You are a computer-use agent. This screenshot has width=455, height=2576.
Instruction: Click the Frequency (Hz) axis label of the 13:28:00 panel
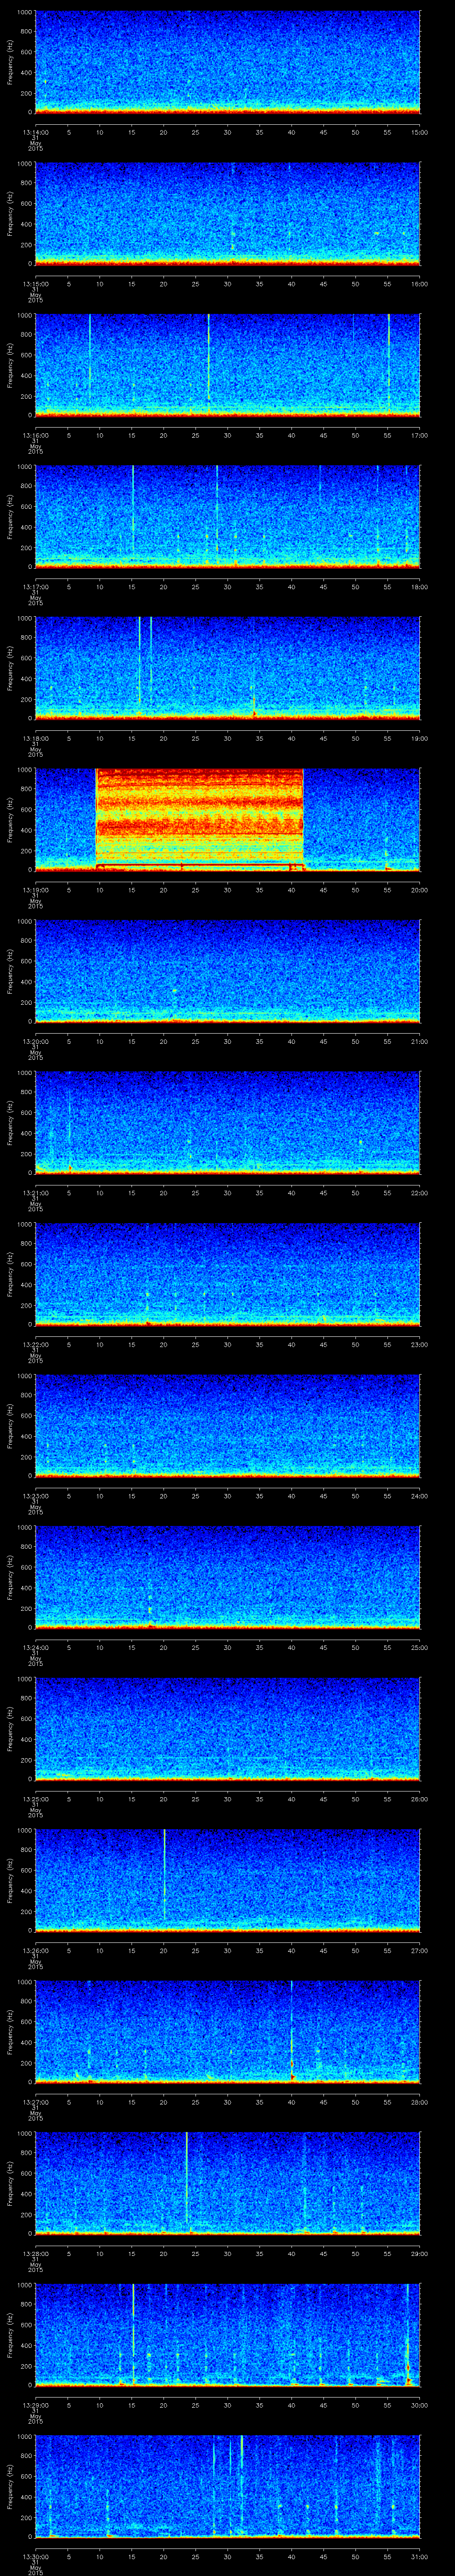point(10,2183)
